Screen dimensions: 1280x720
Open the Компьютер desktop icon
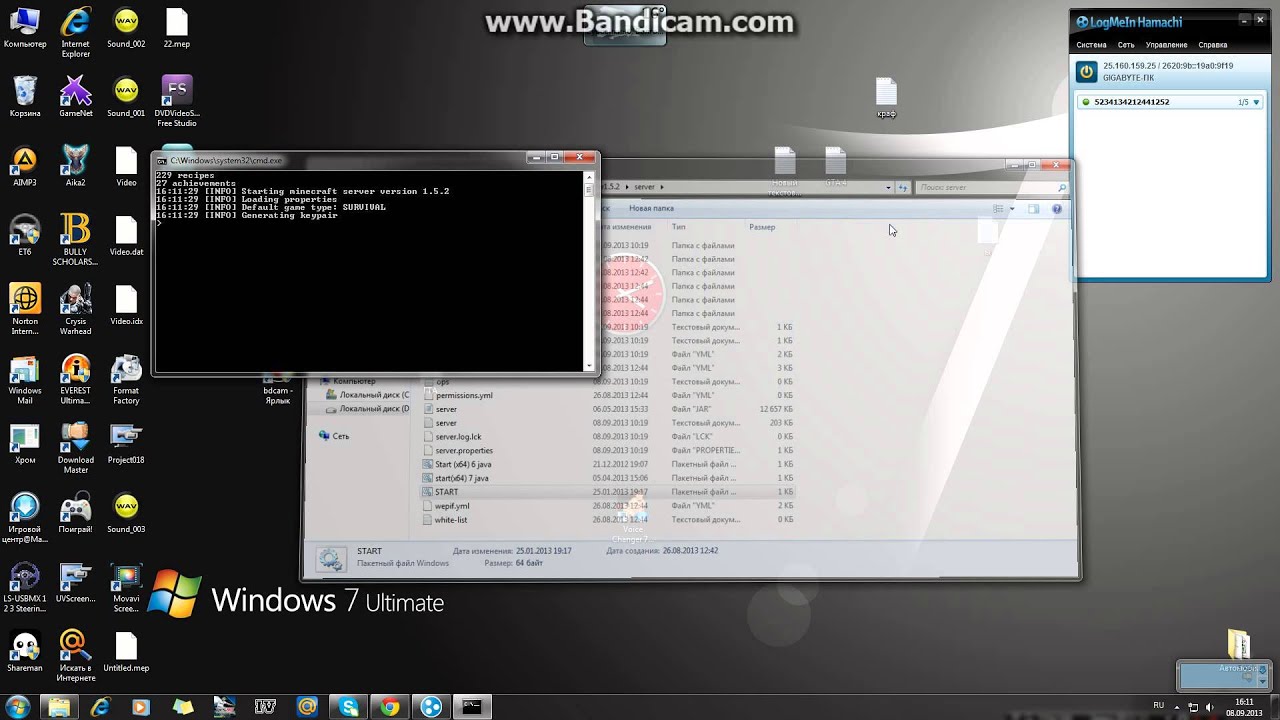[x=25, y=29]
